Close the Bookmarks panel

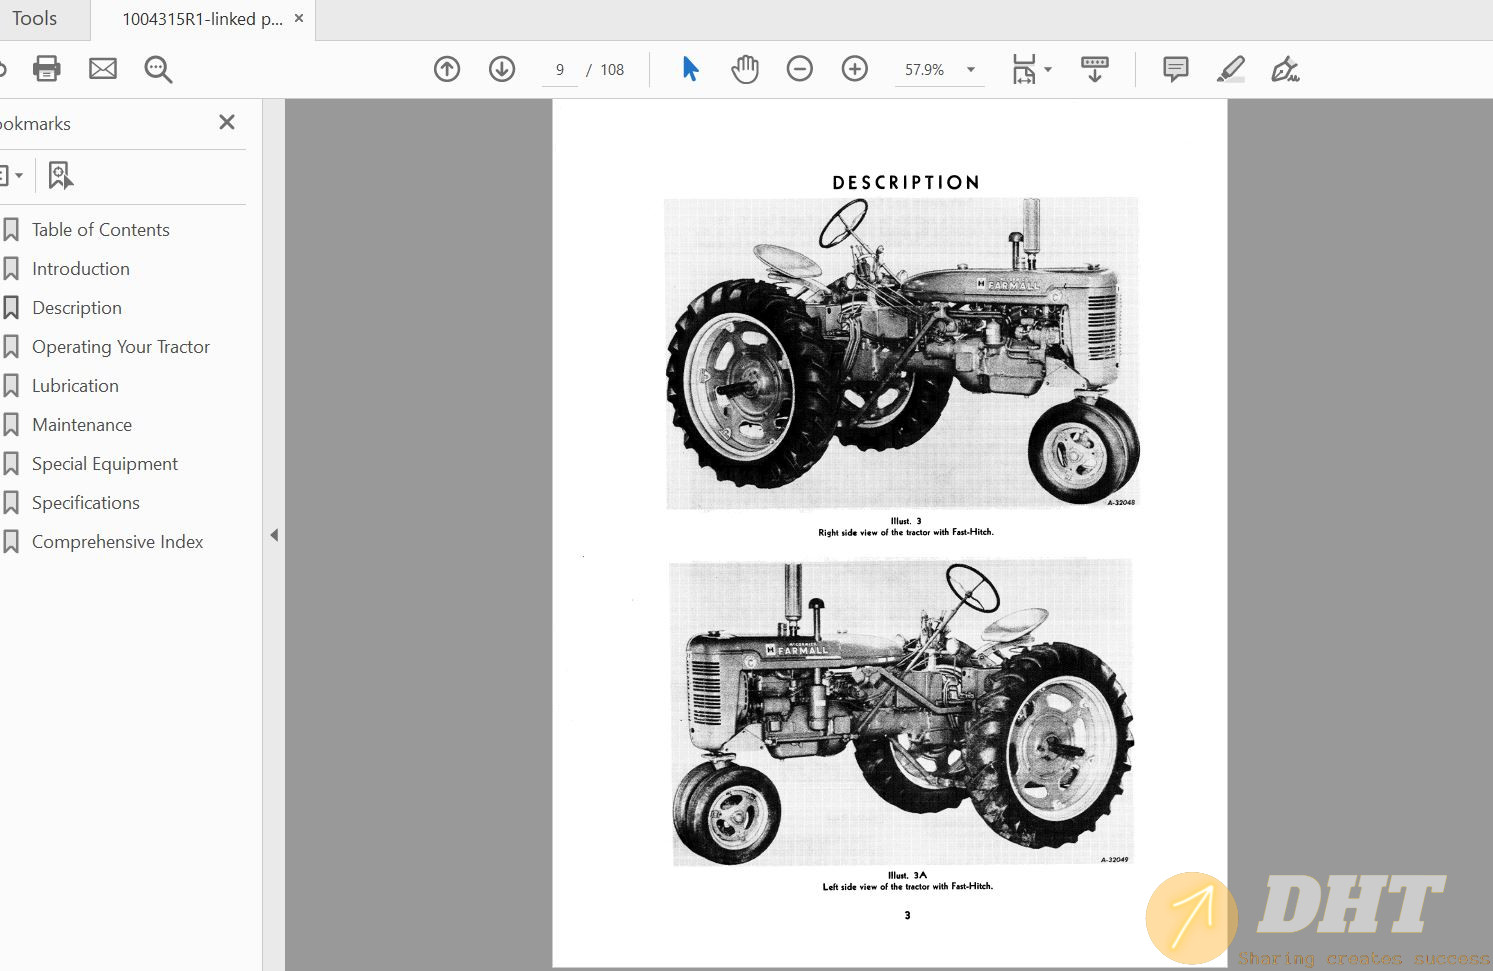click(227, 122)
